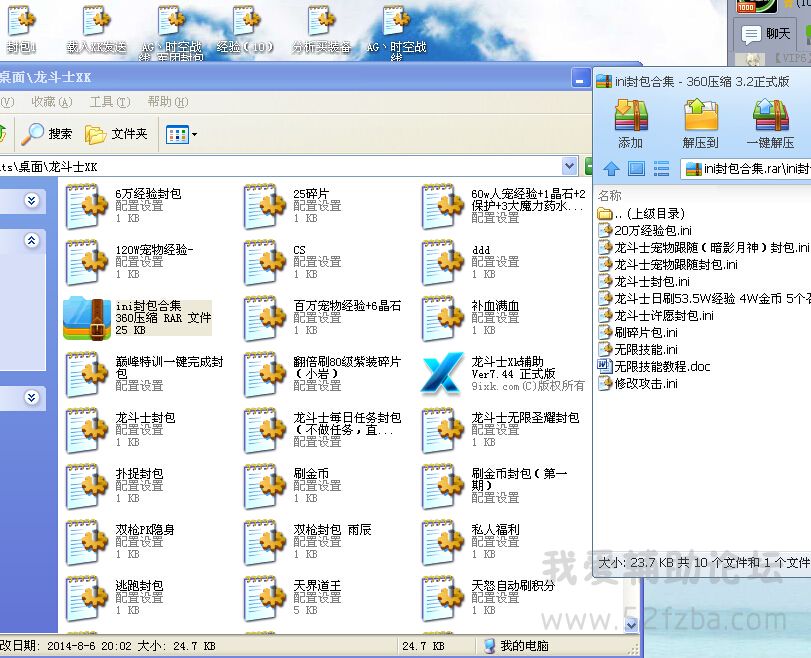The width and height of the screenshot is (811, 658).
Task: Select the 经验(10) desktop icon
Action: [x=245, y=29]
